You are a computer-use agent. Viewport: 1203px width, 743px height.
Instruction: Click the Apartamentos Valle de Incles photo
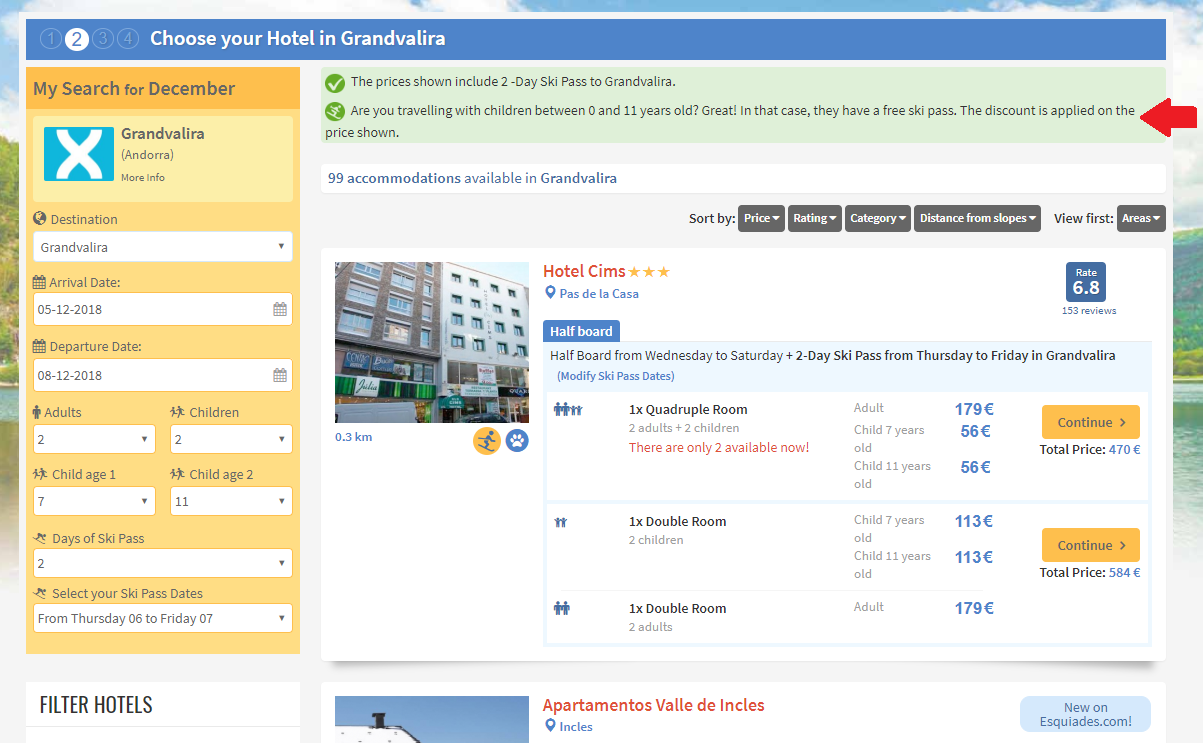pos(432,720)
